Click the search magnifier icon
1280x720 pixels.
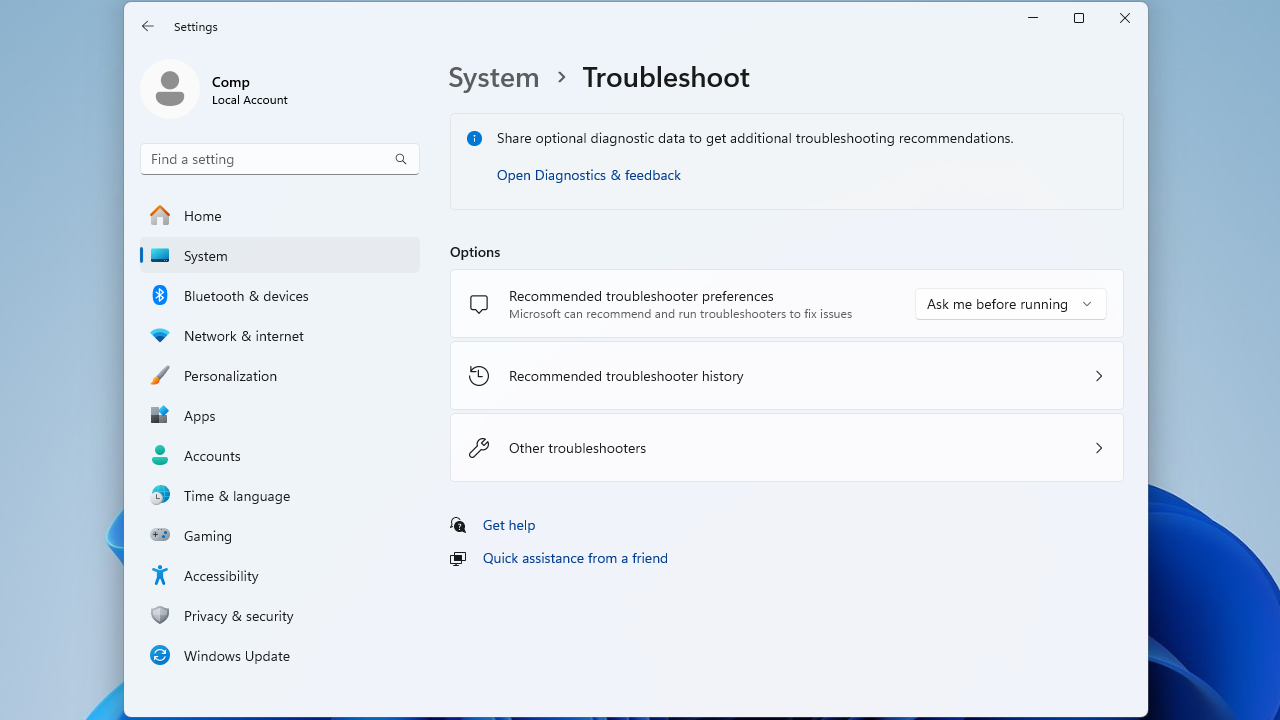click(x=401, y=159)
